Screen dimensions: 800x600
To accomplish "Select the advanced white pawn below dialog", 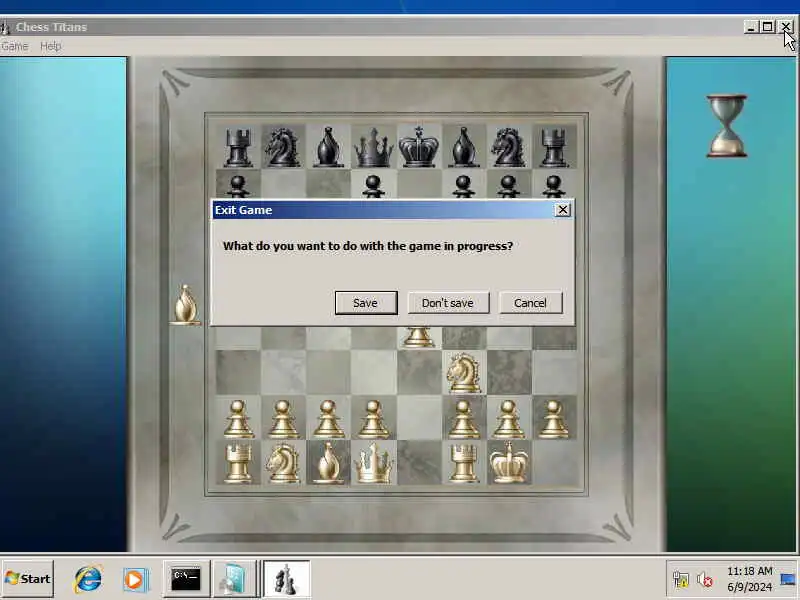I will coord(418,337).
